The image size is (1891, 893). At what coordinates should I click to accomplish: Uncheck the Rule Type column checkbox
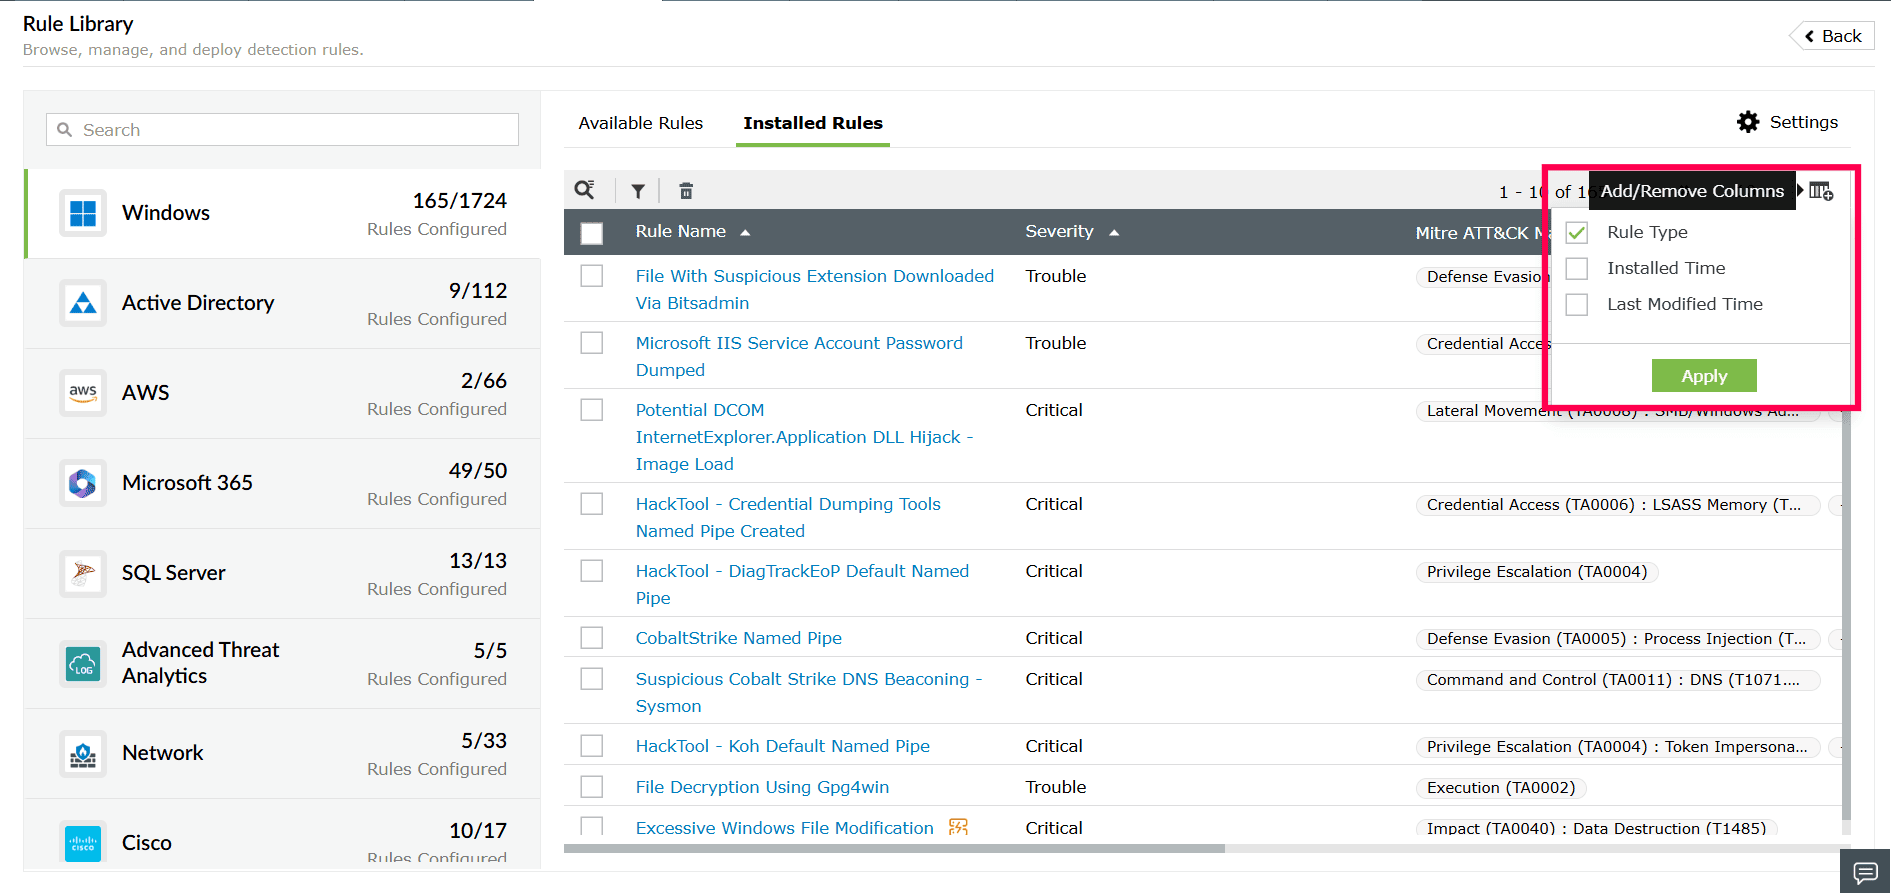(1577, 232)
